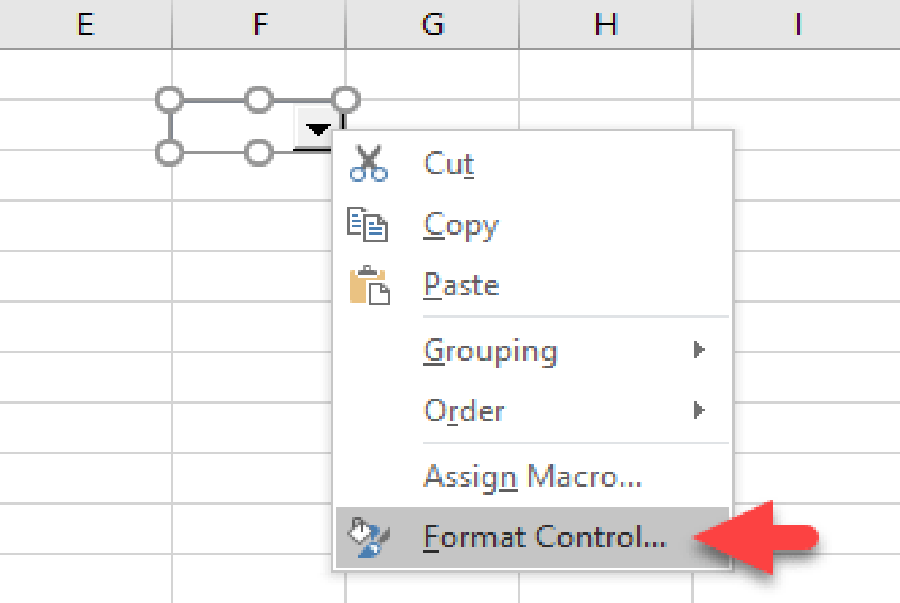Click the Copy documents icon
Screen dimensions: 900x603
point(368,224)
